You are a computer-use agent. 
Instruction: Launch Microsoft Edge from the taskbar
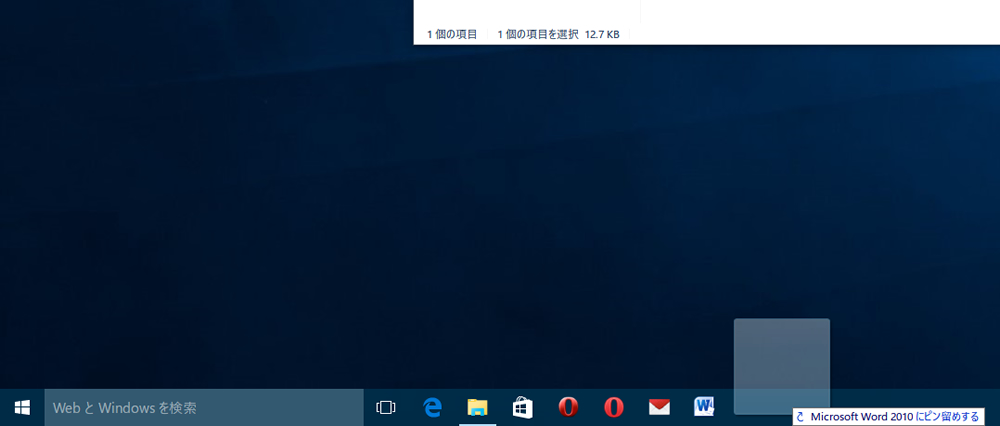point(432,407)
